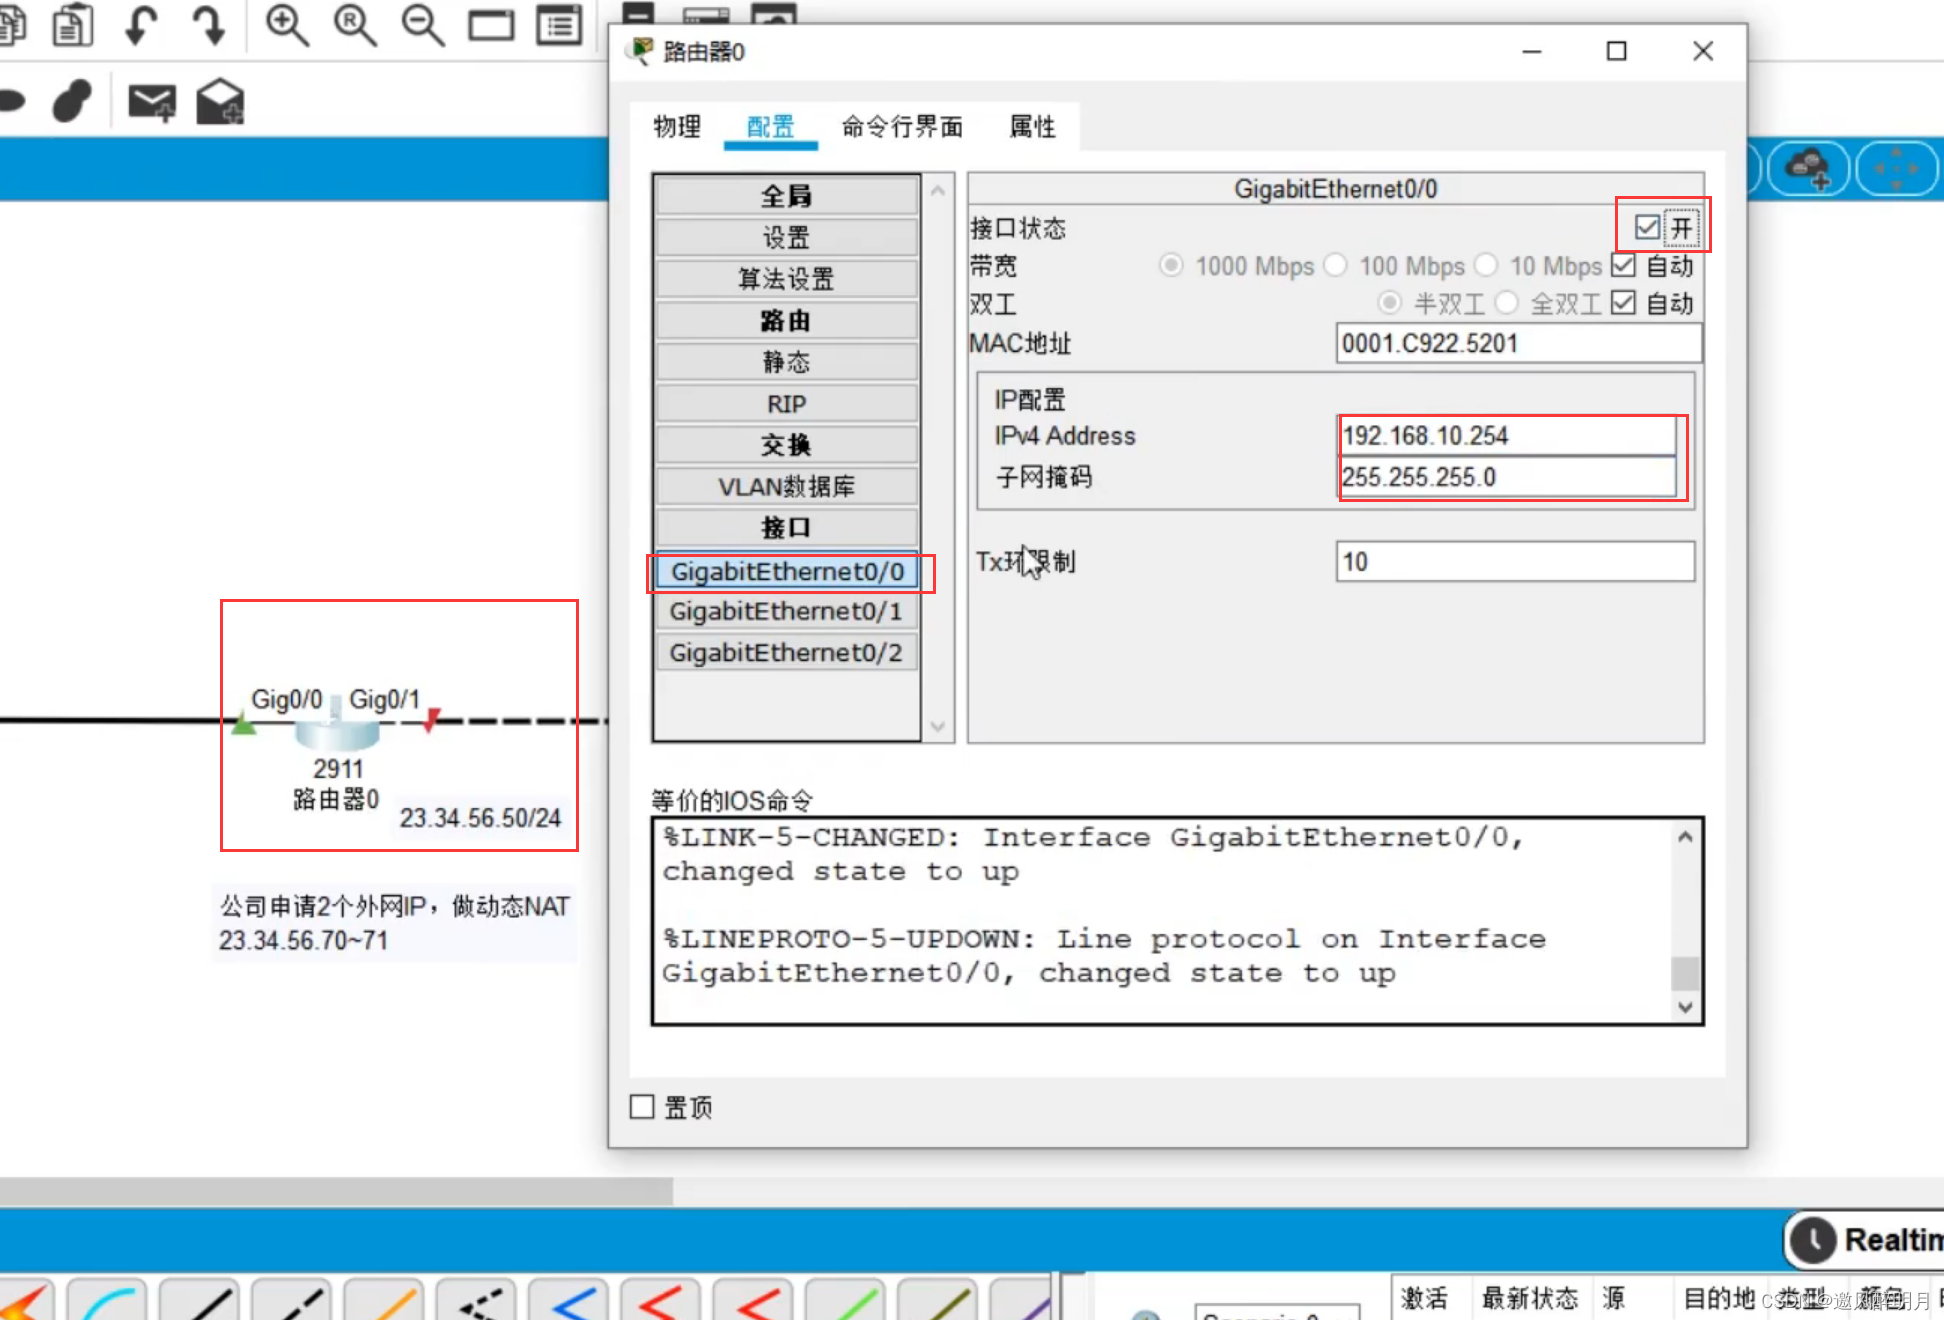The image size is (1944, 1320).
Task: Select the copper crossover dashed cable
Action: [292, 1299]
